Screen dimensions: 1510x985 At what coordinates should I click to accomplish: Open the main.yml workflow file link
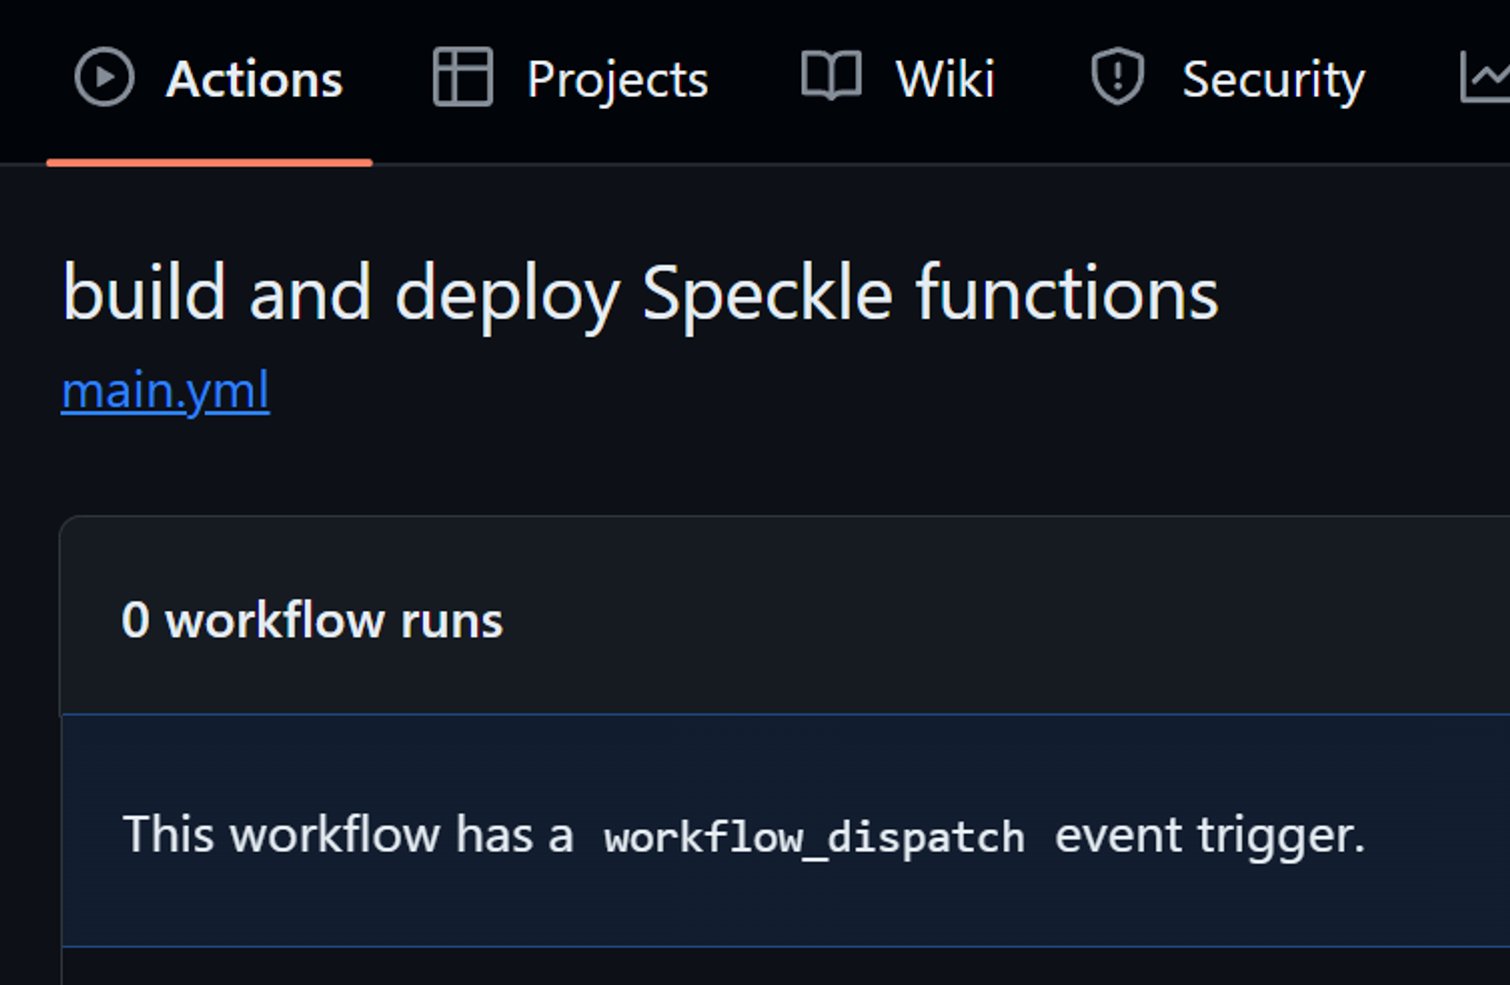point(166,391)
